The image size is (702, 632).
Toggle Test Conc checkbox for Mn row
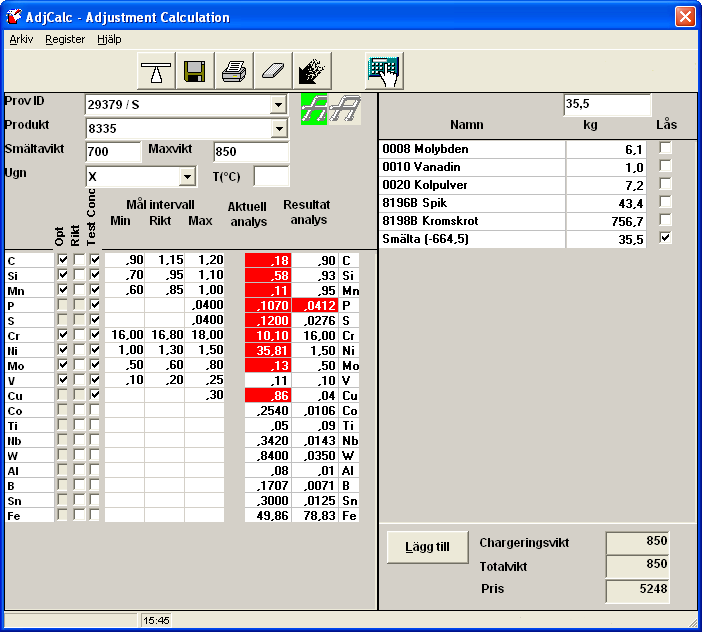coord(94,290)
